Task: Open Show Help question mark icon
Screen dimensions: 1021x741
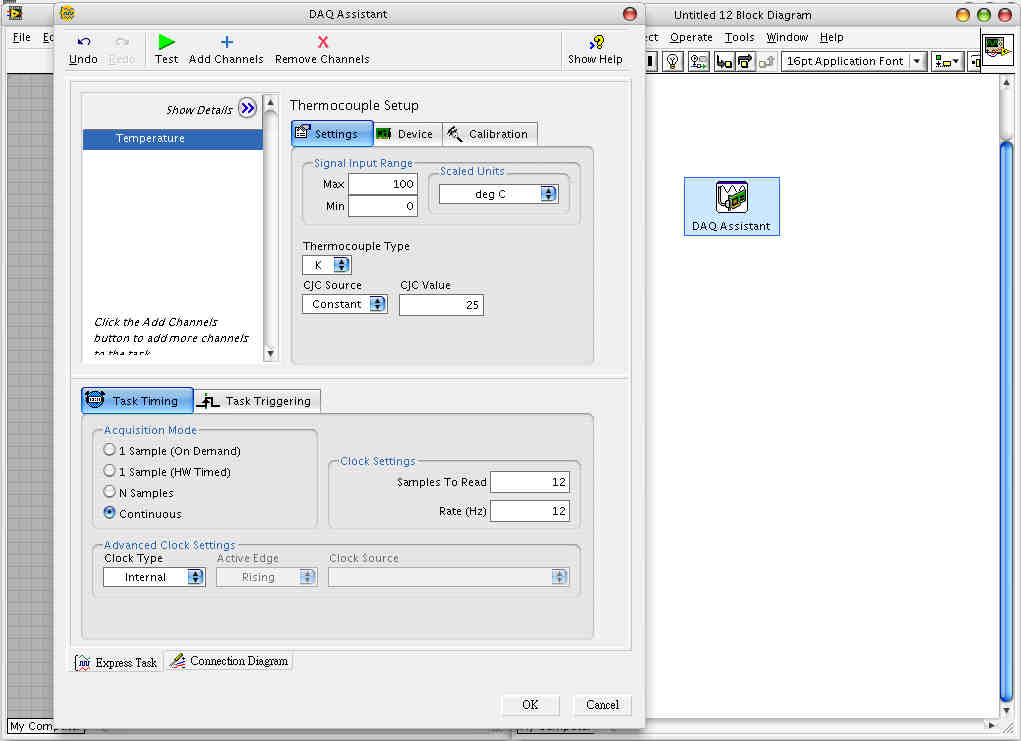Action: (x=596, y=43)
